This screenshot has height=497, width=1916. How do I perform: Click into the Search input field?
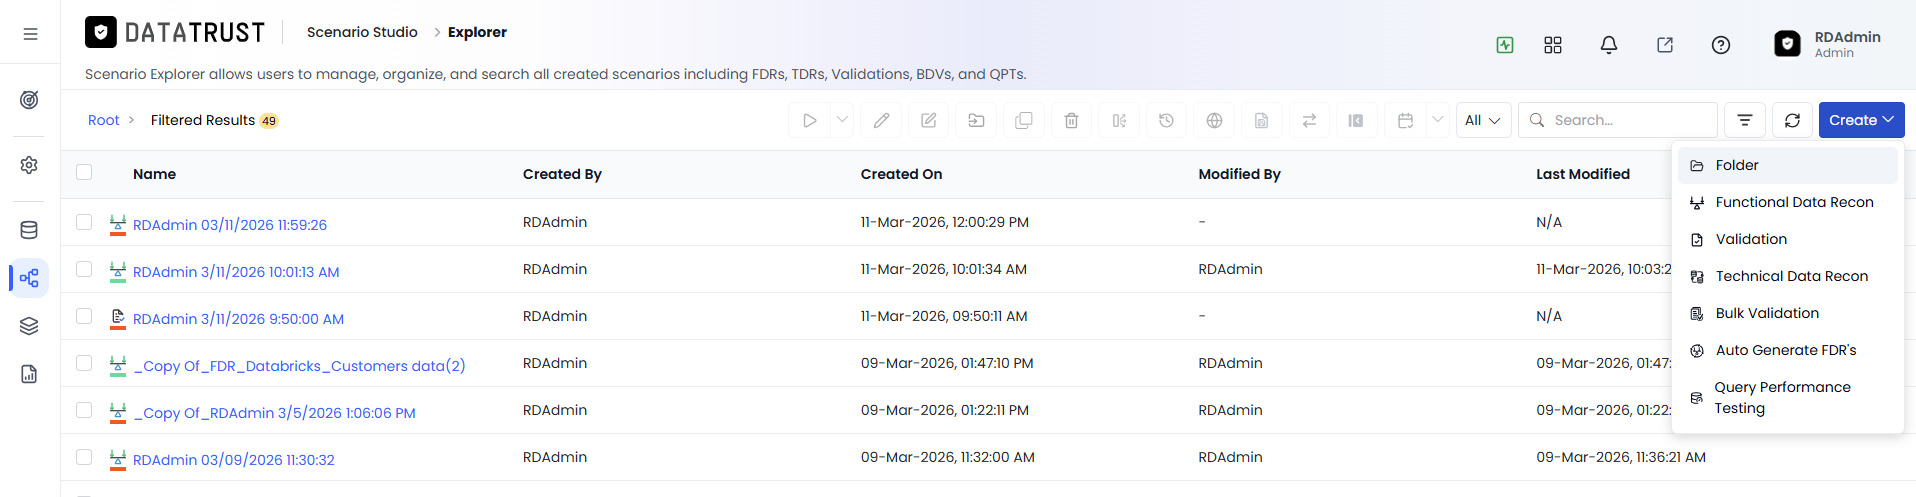(x=1618, y=120)
